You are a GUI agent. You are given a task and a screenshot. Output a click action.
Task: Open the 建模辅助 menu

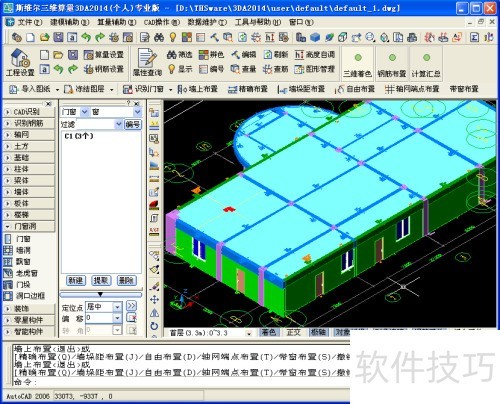click(x=70, y=22)
